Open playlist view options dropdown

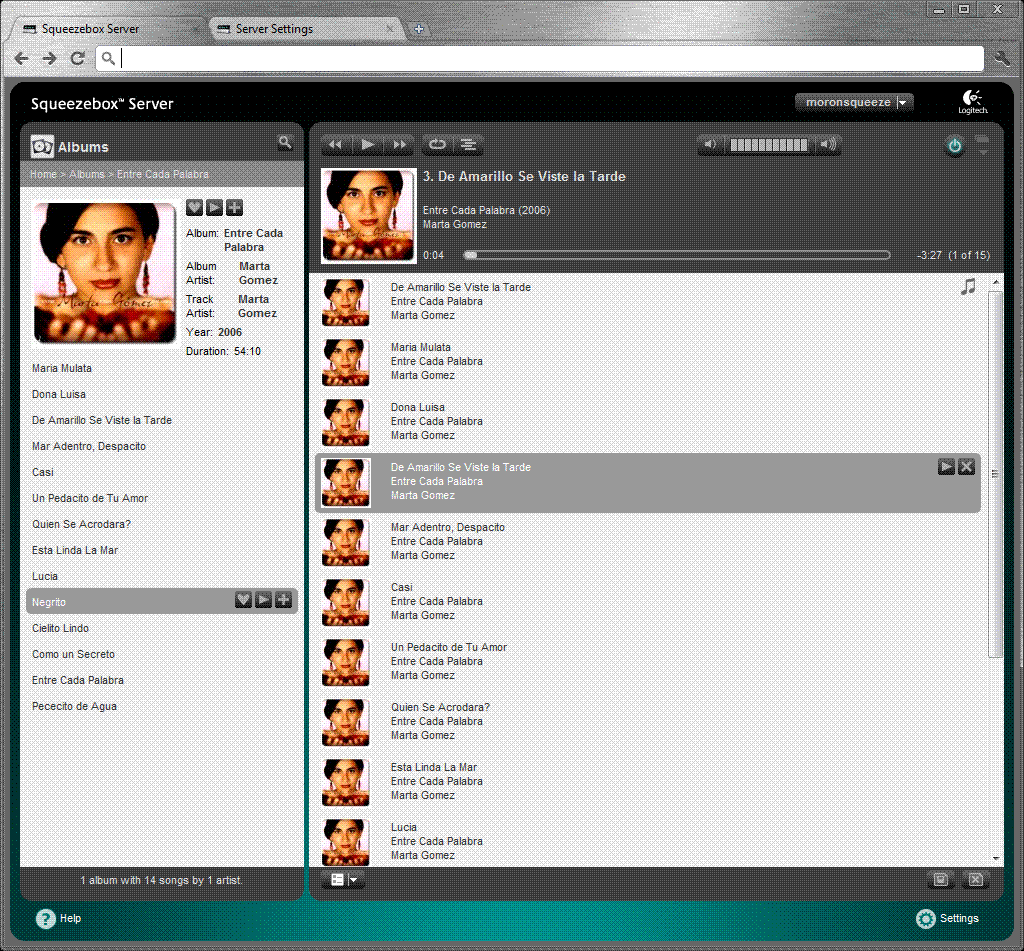[343, 880]
